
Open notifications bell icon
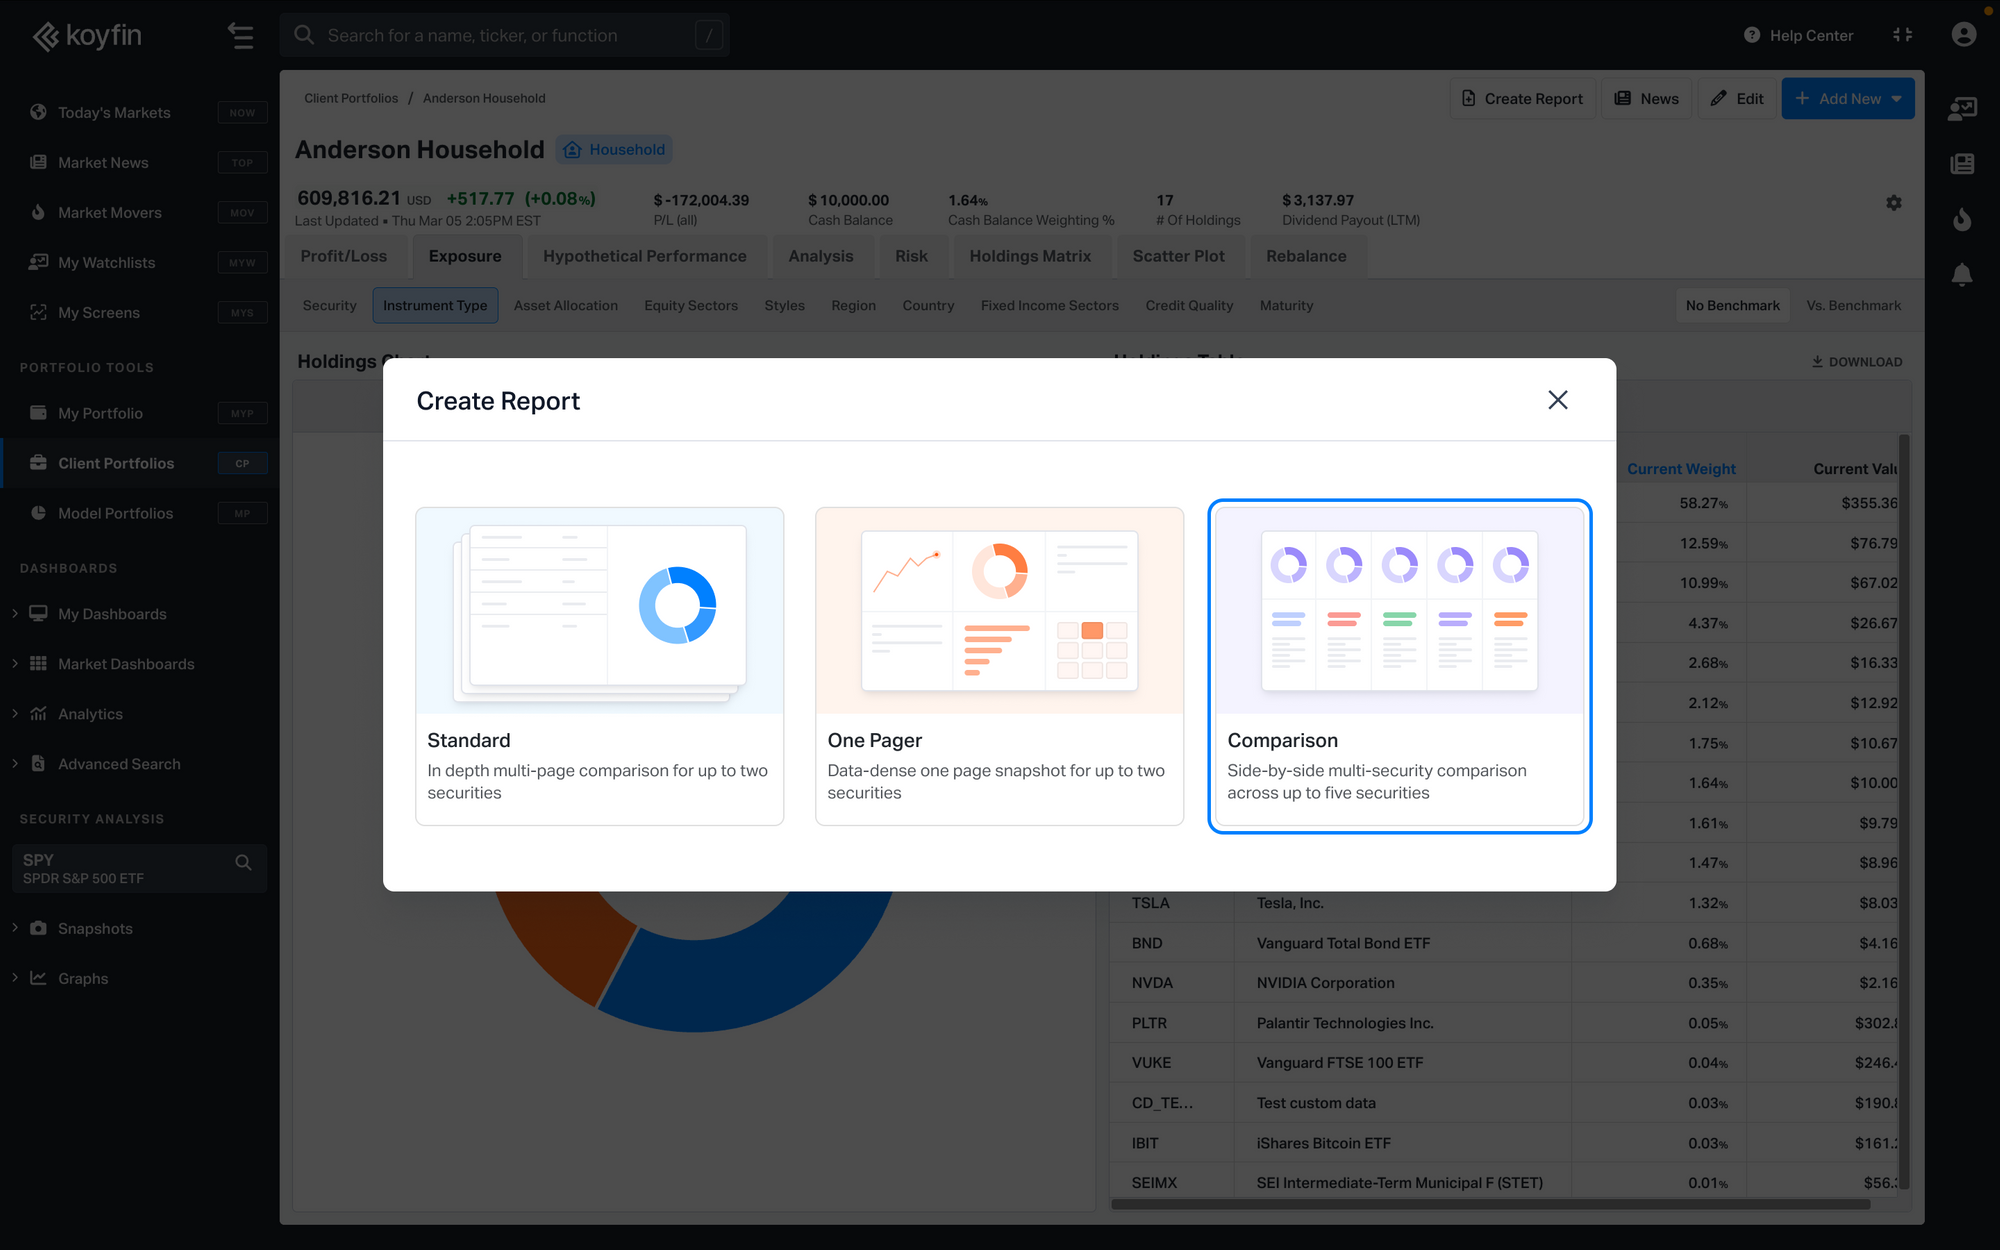1962,274
